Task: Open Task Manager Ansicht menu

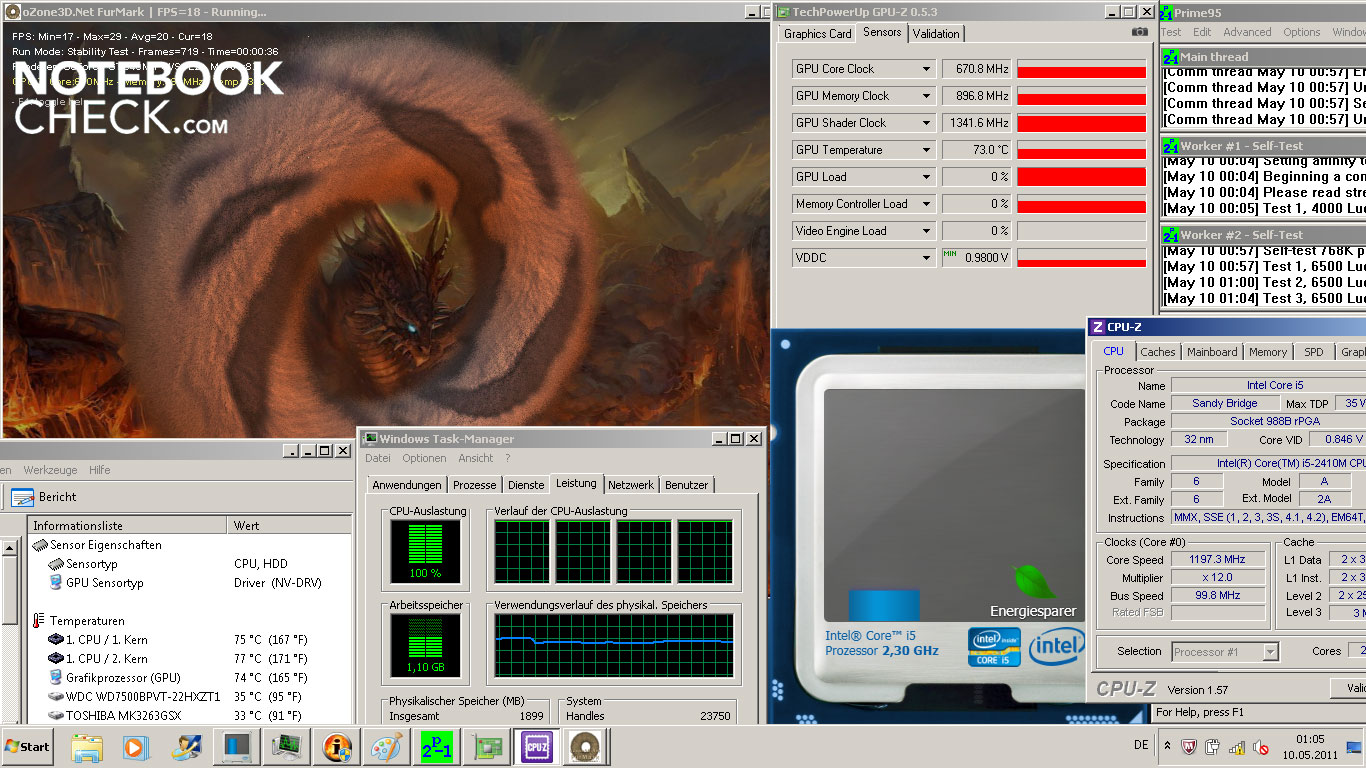Action: point(476,458)
